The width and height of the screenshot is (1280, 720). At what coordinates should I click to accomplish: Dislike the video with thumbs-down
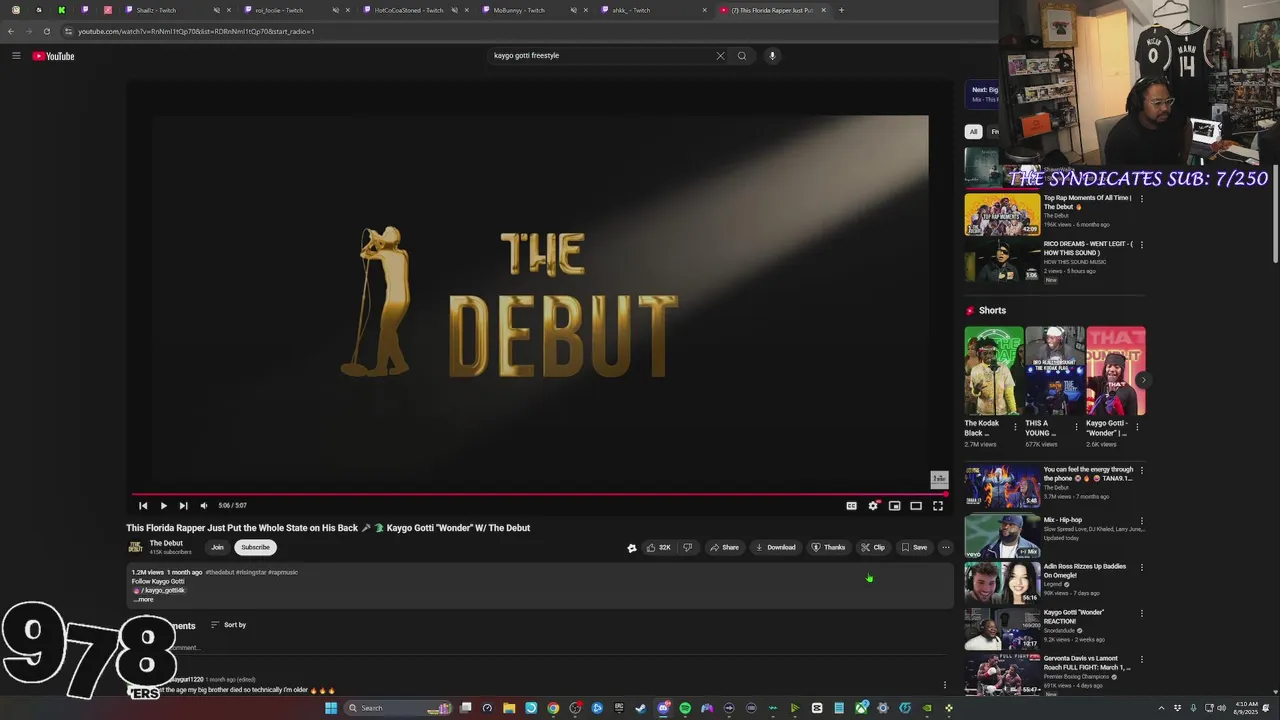(687, 547)
